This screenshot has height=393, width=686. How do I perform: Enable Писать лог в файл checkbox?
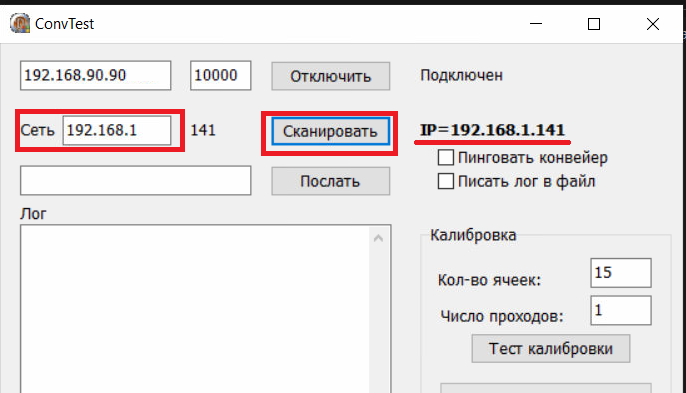click(446, 181)
